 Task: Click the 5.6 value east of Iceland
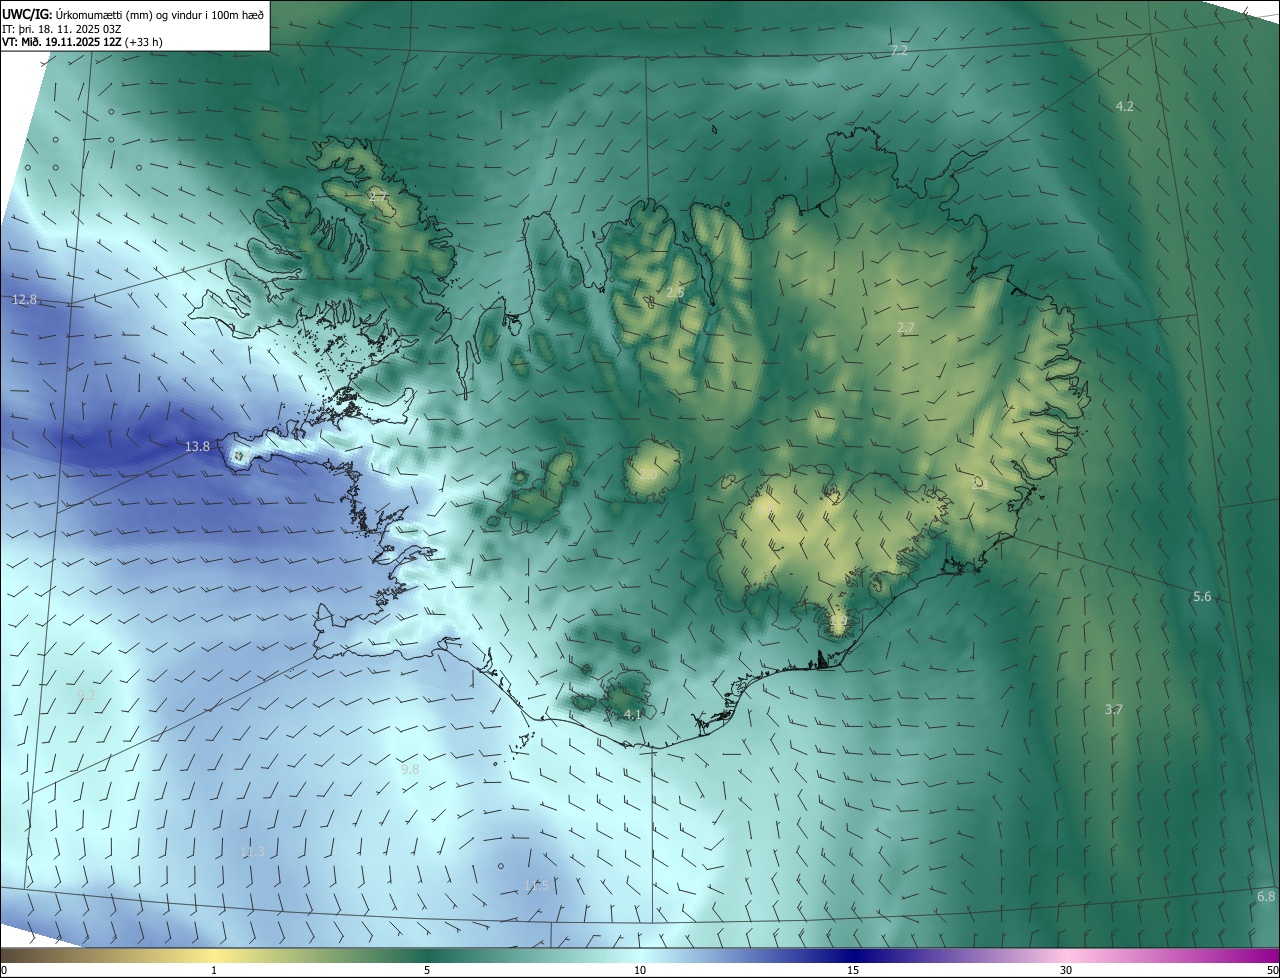pos(1202,597)
